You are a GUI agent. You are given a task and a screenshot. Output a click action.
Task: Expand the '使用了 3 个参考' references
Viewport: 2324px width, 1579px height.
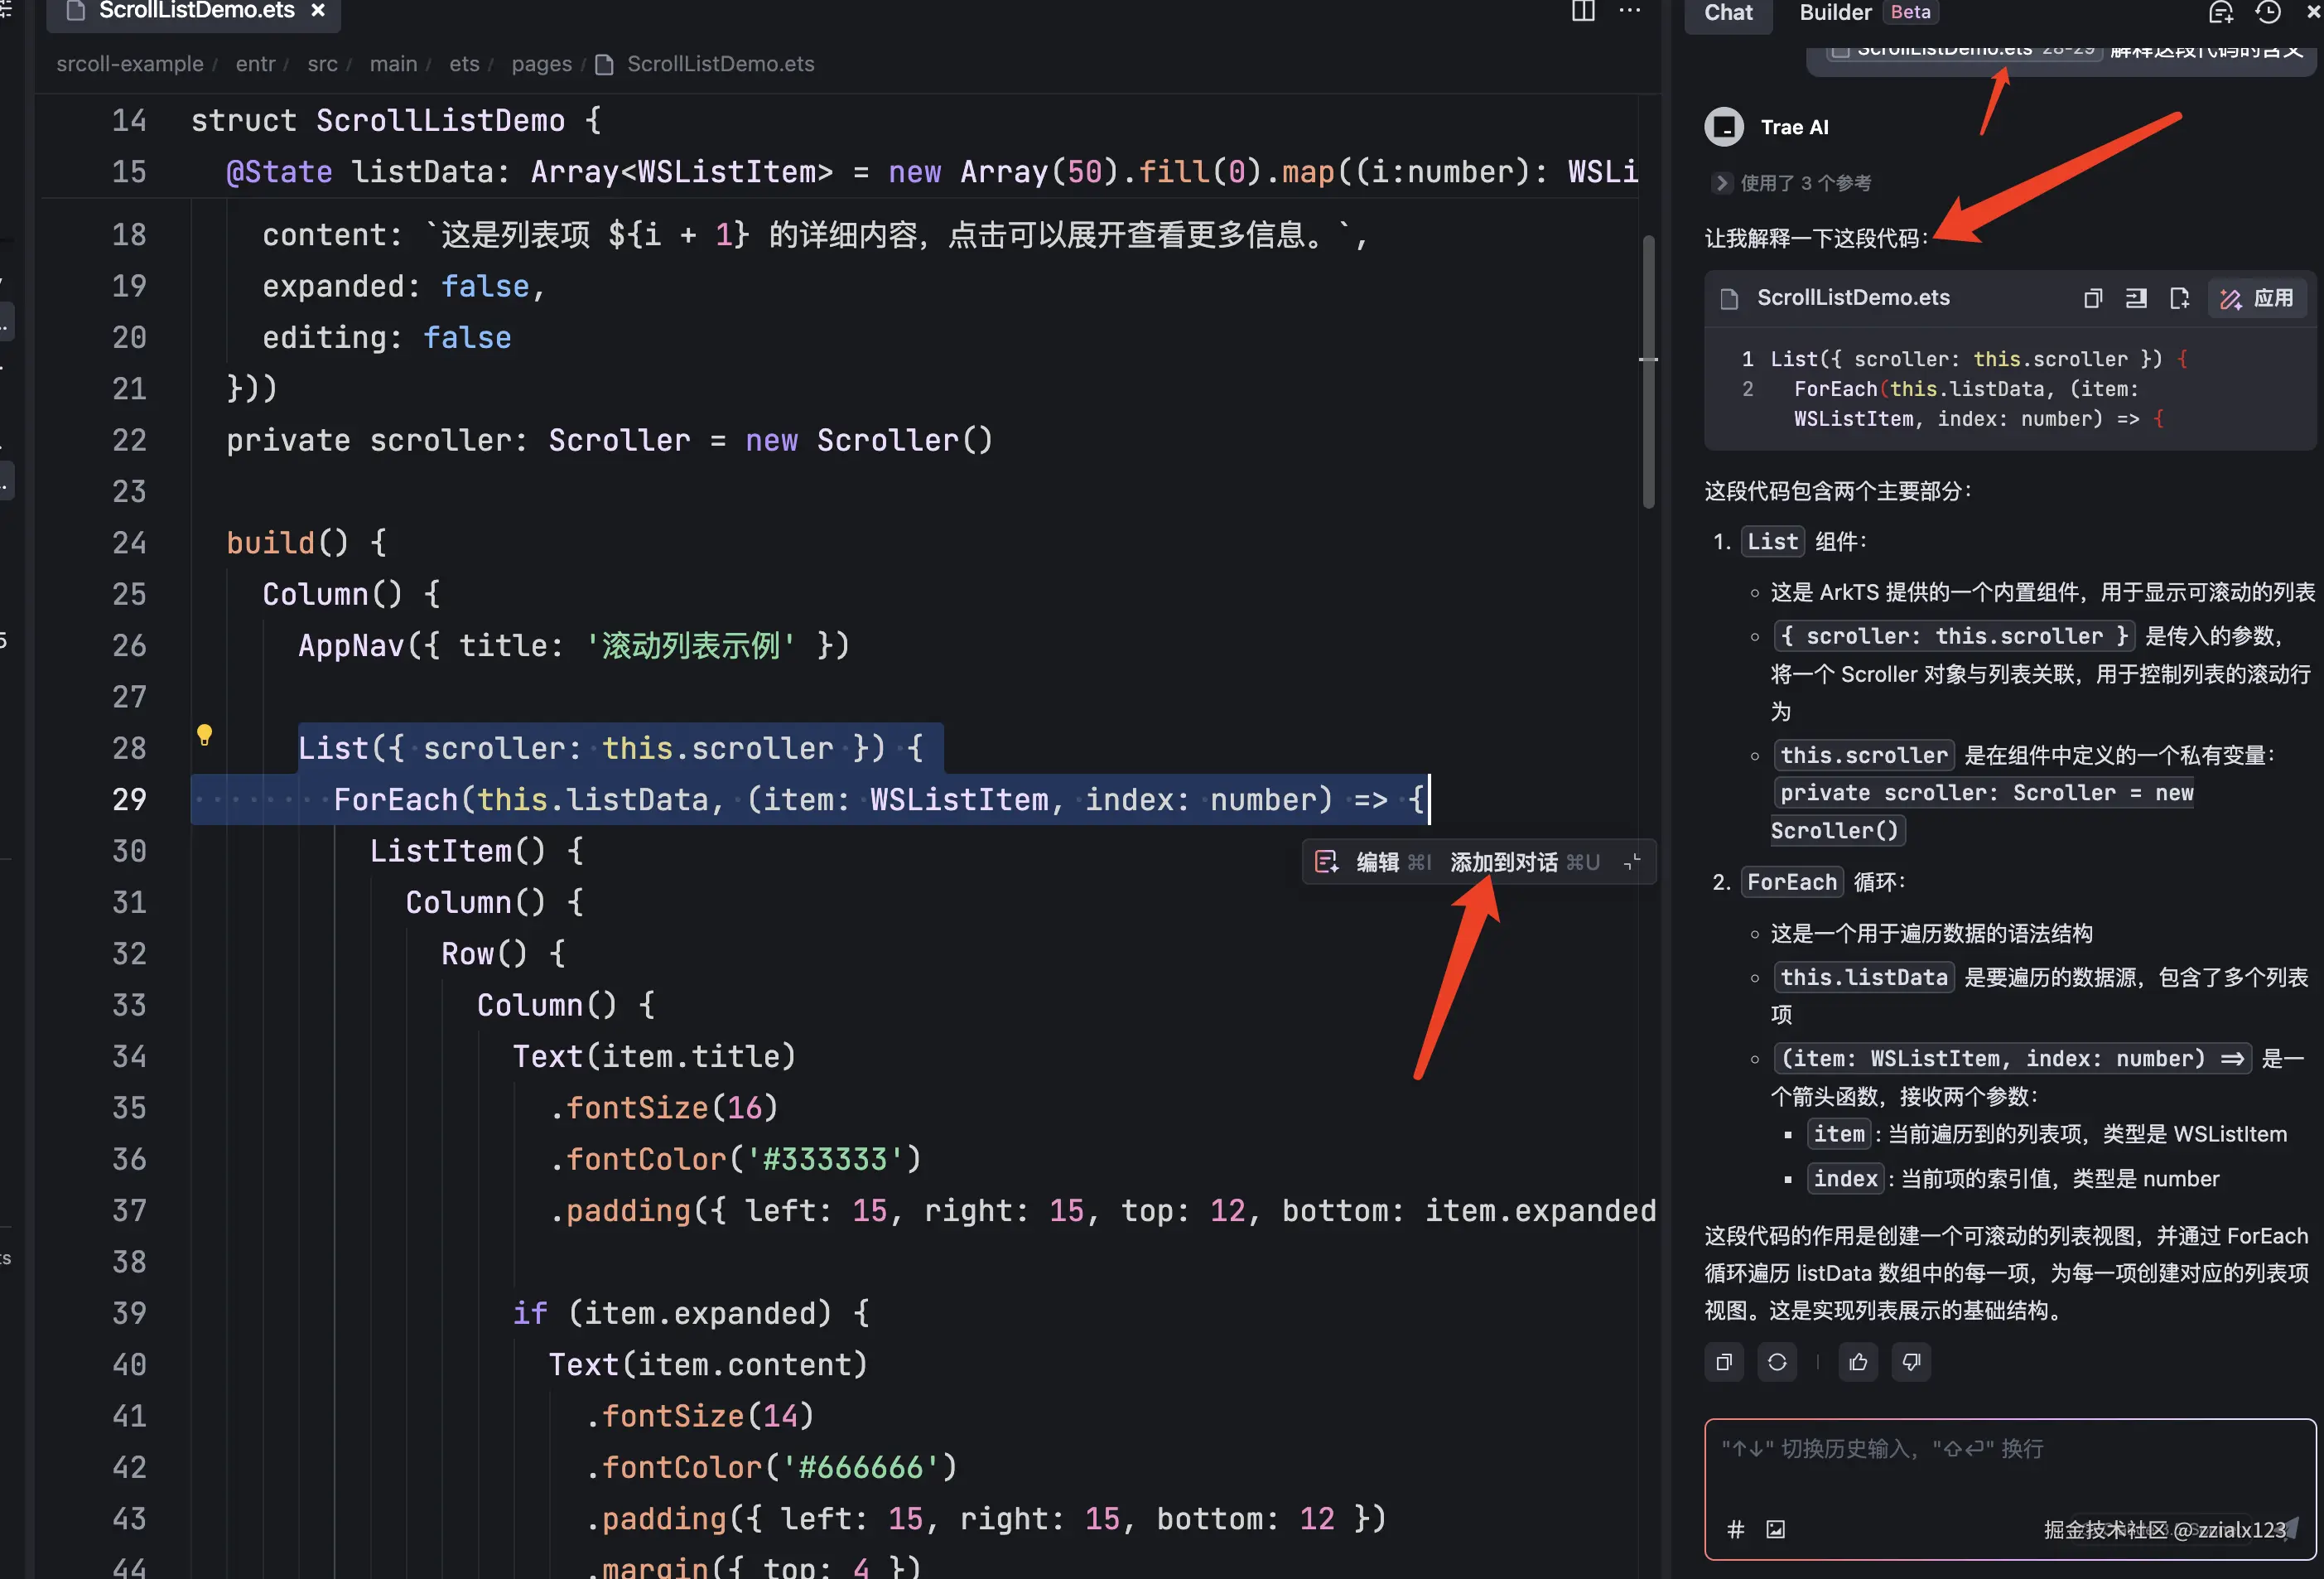pos(1721,183)
